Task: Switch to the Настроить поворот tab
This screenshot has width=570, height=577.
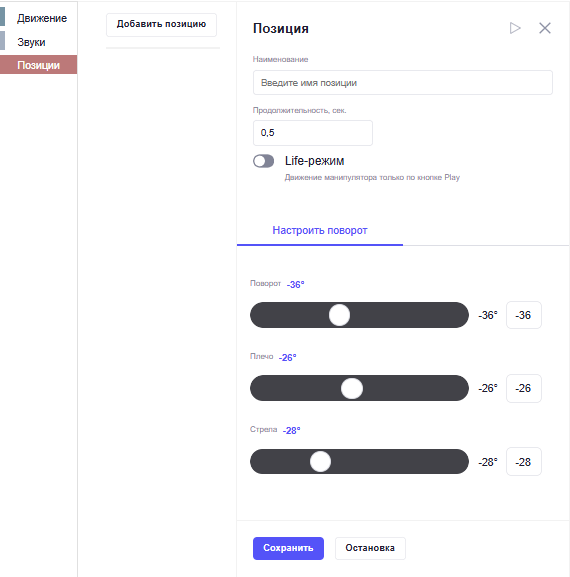Action: pos(320,230)
